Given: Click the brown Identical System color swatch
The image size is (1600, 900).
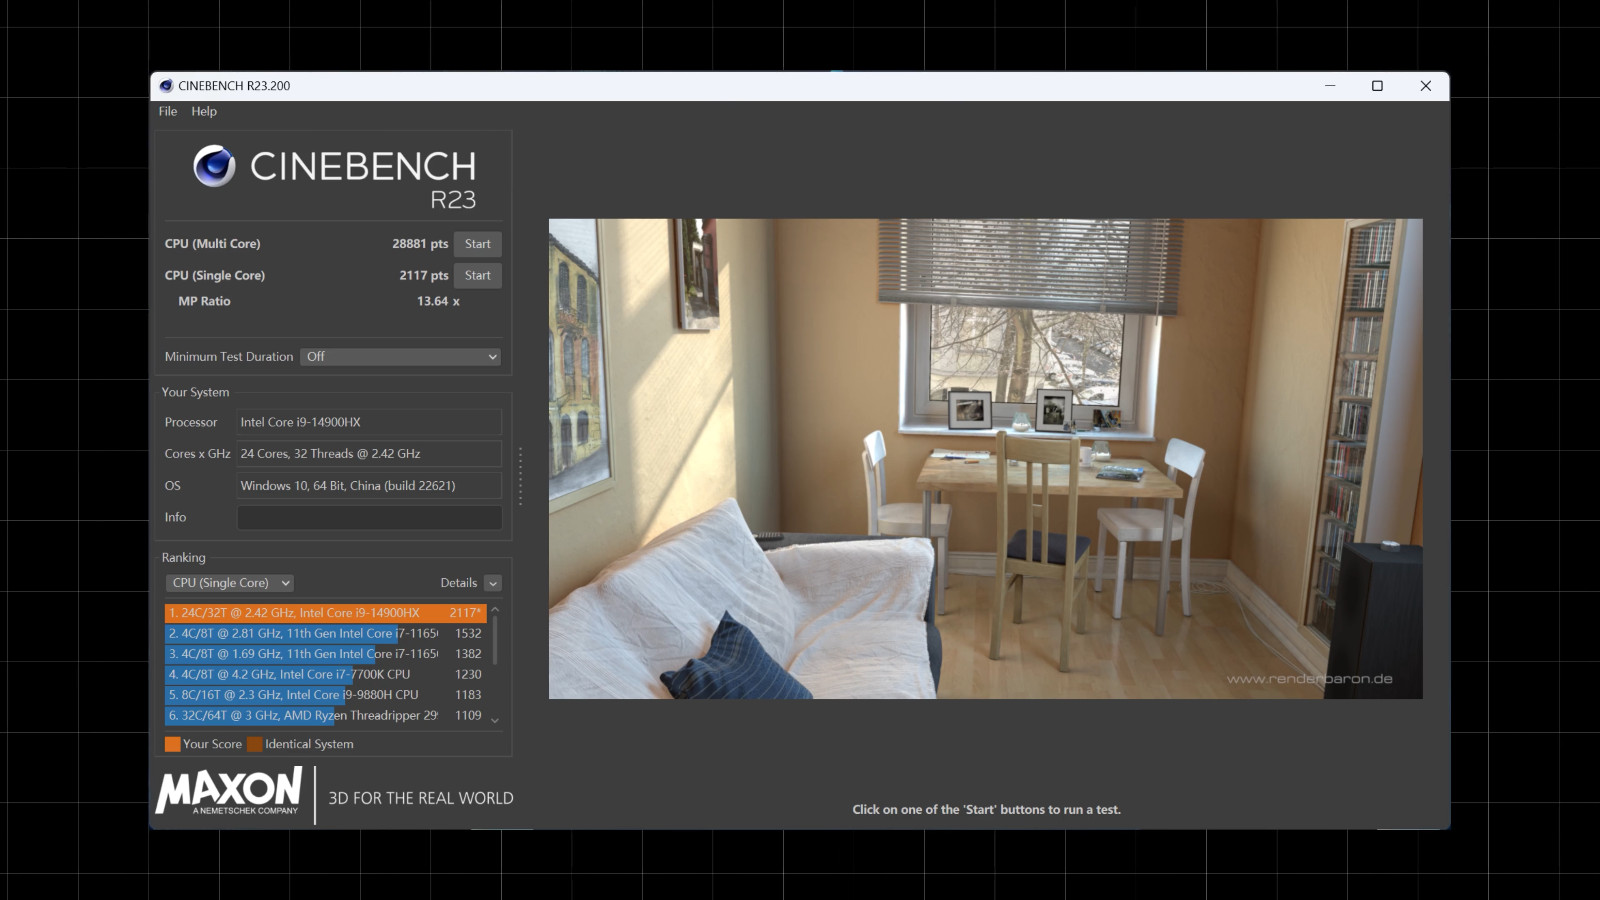Looking at the screenshot, I should pyautogui.click(x=255, y=744).
